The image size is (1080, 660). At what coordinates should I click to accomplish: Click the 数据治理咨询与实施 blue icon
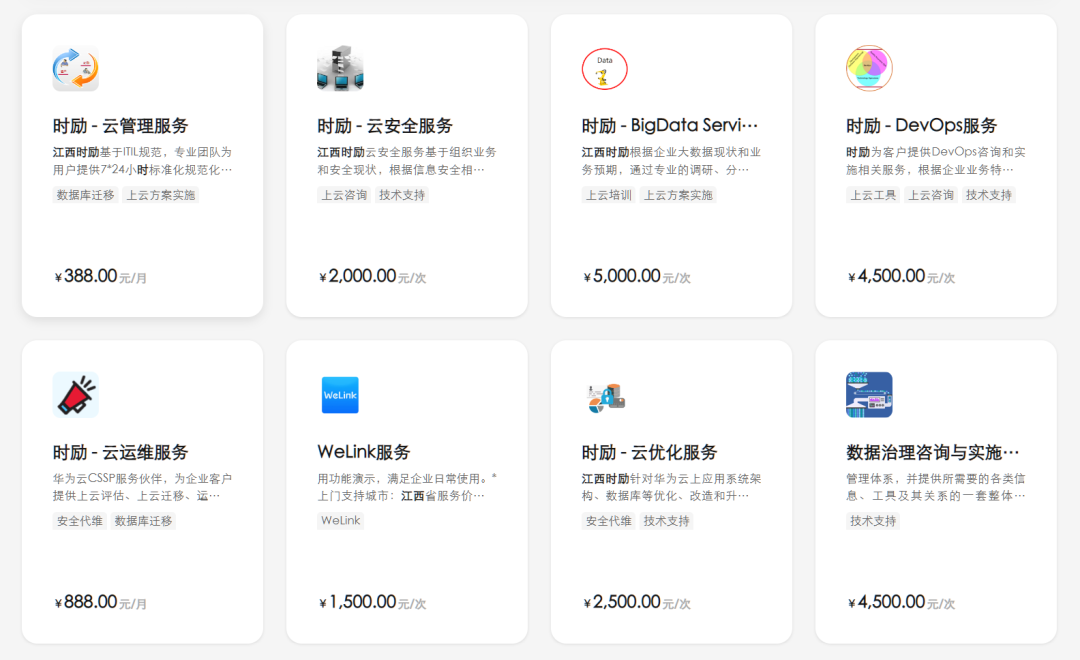click(869, 395)
